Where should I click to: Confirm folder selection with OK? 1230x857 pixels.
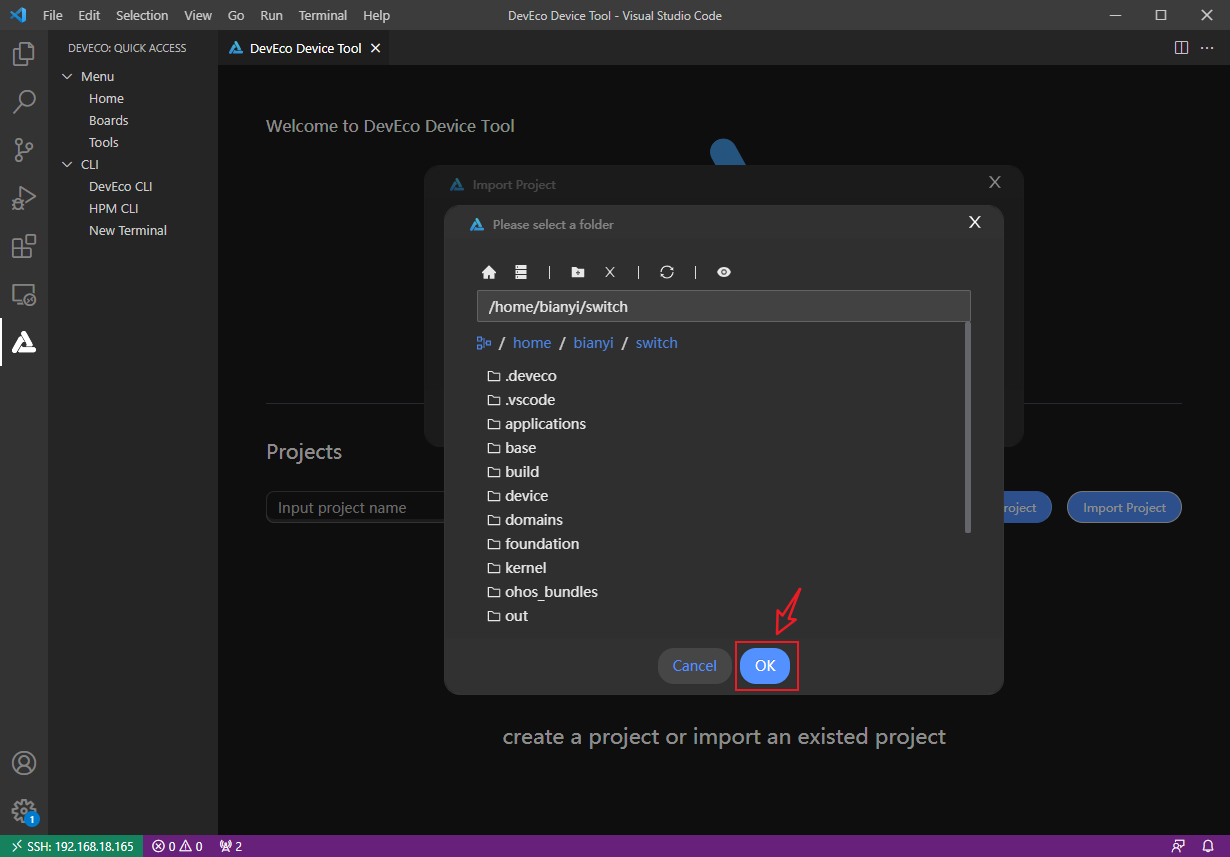point(765,666)
